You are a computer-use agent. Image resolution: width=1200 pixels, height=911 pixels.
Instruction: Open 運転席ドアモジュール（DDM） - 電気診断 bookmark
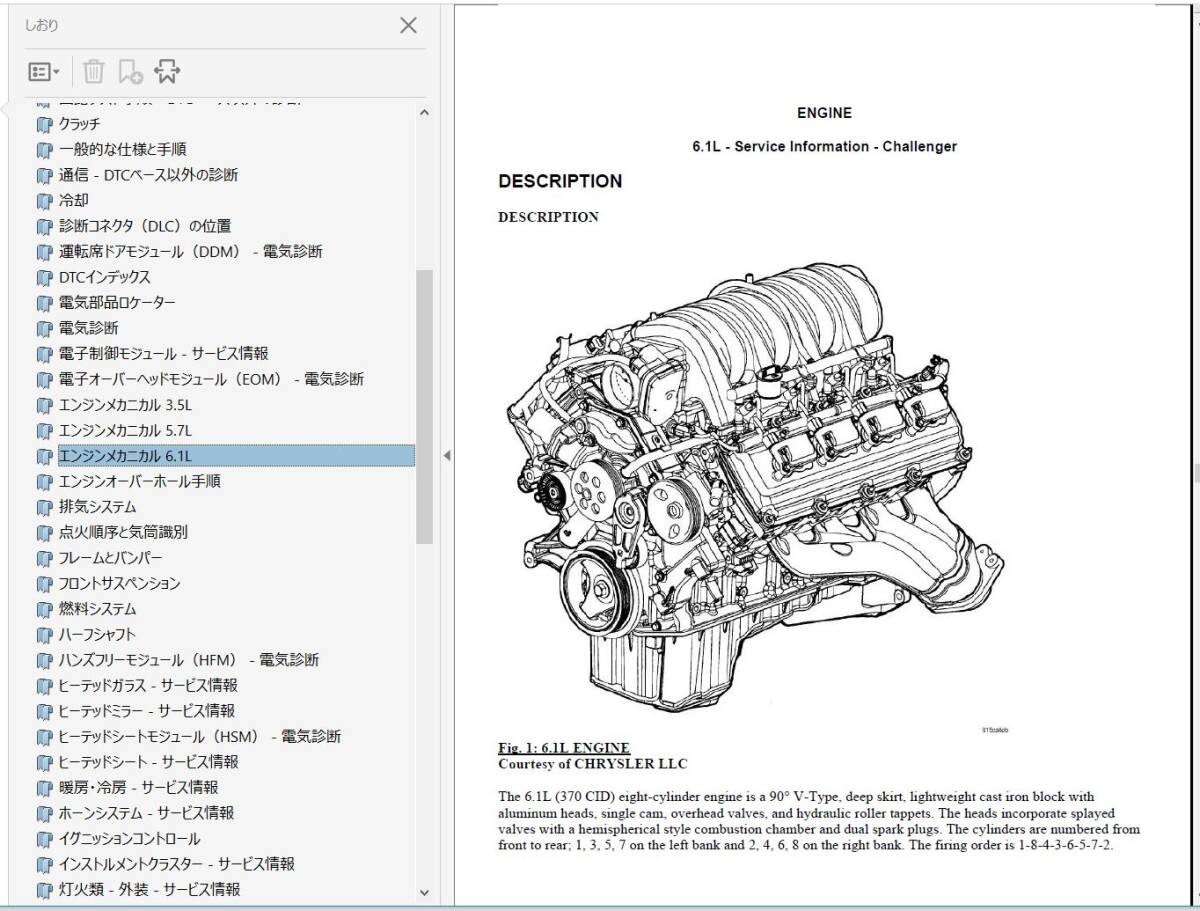pyautogui.click(x=190, y=251)
